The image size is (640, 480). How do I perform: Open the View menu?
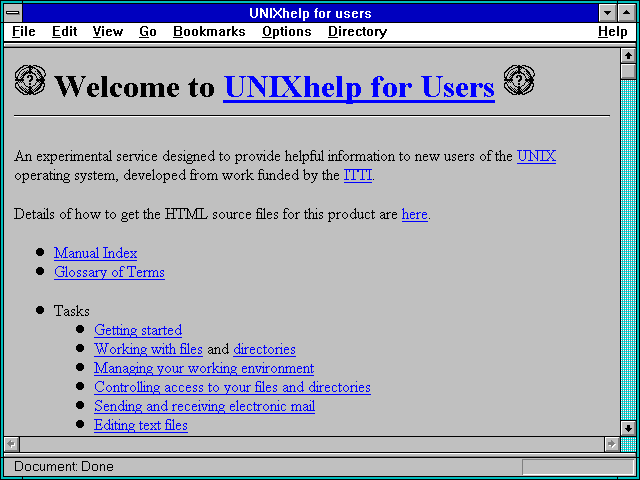click(x=108, y=32)
